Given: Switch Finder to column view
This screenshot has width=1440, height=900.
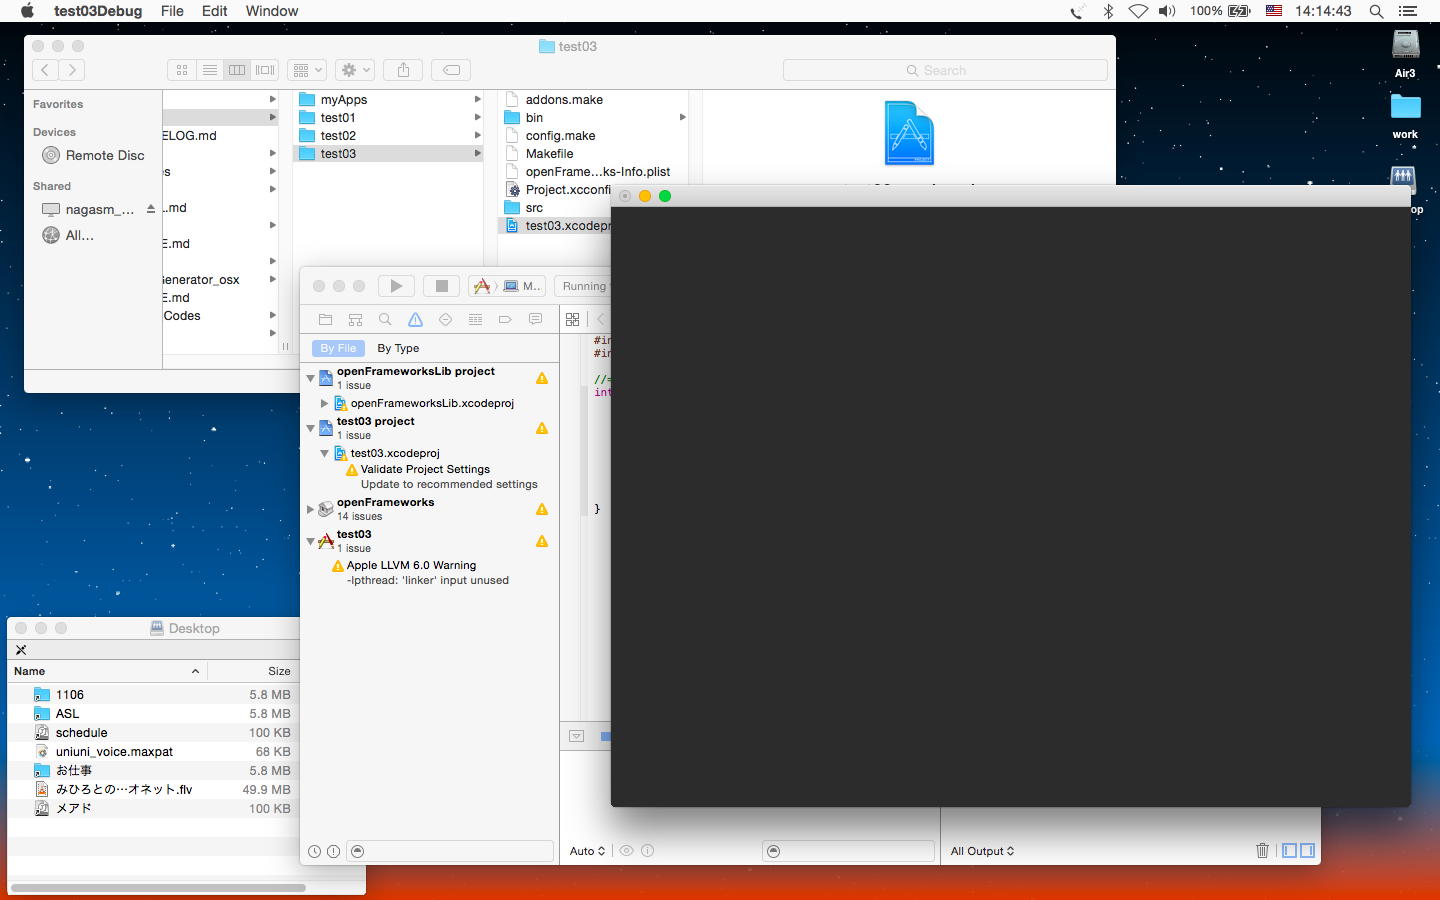Looking at the screenshot, I should pos(237,70).
